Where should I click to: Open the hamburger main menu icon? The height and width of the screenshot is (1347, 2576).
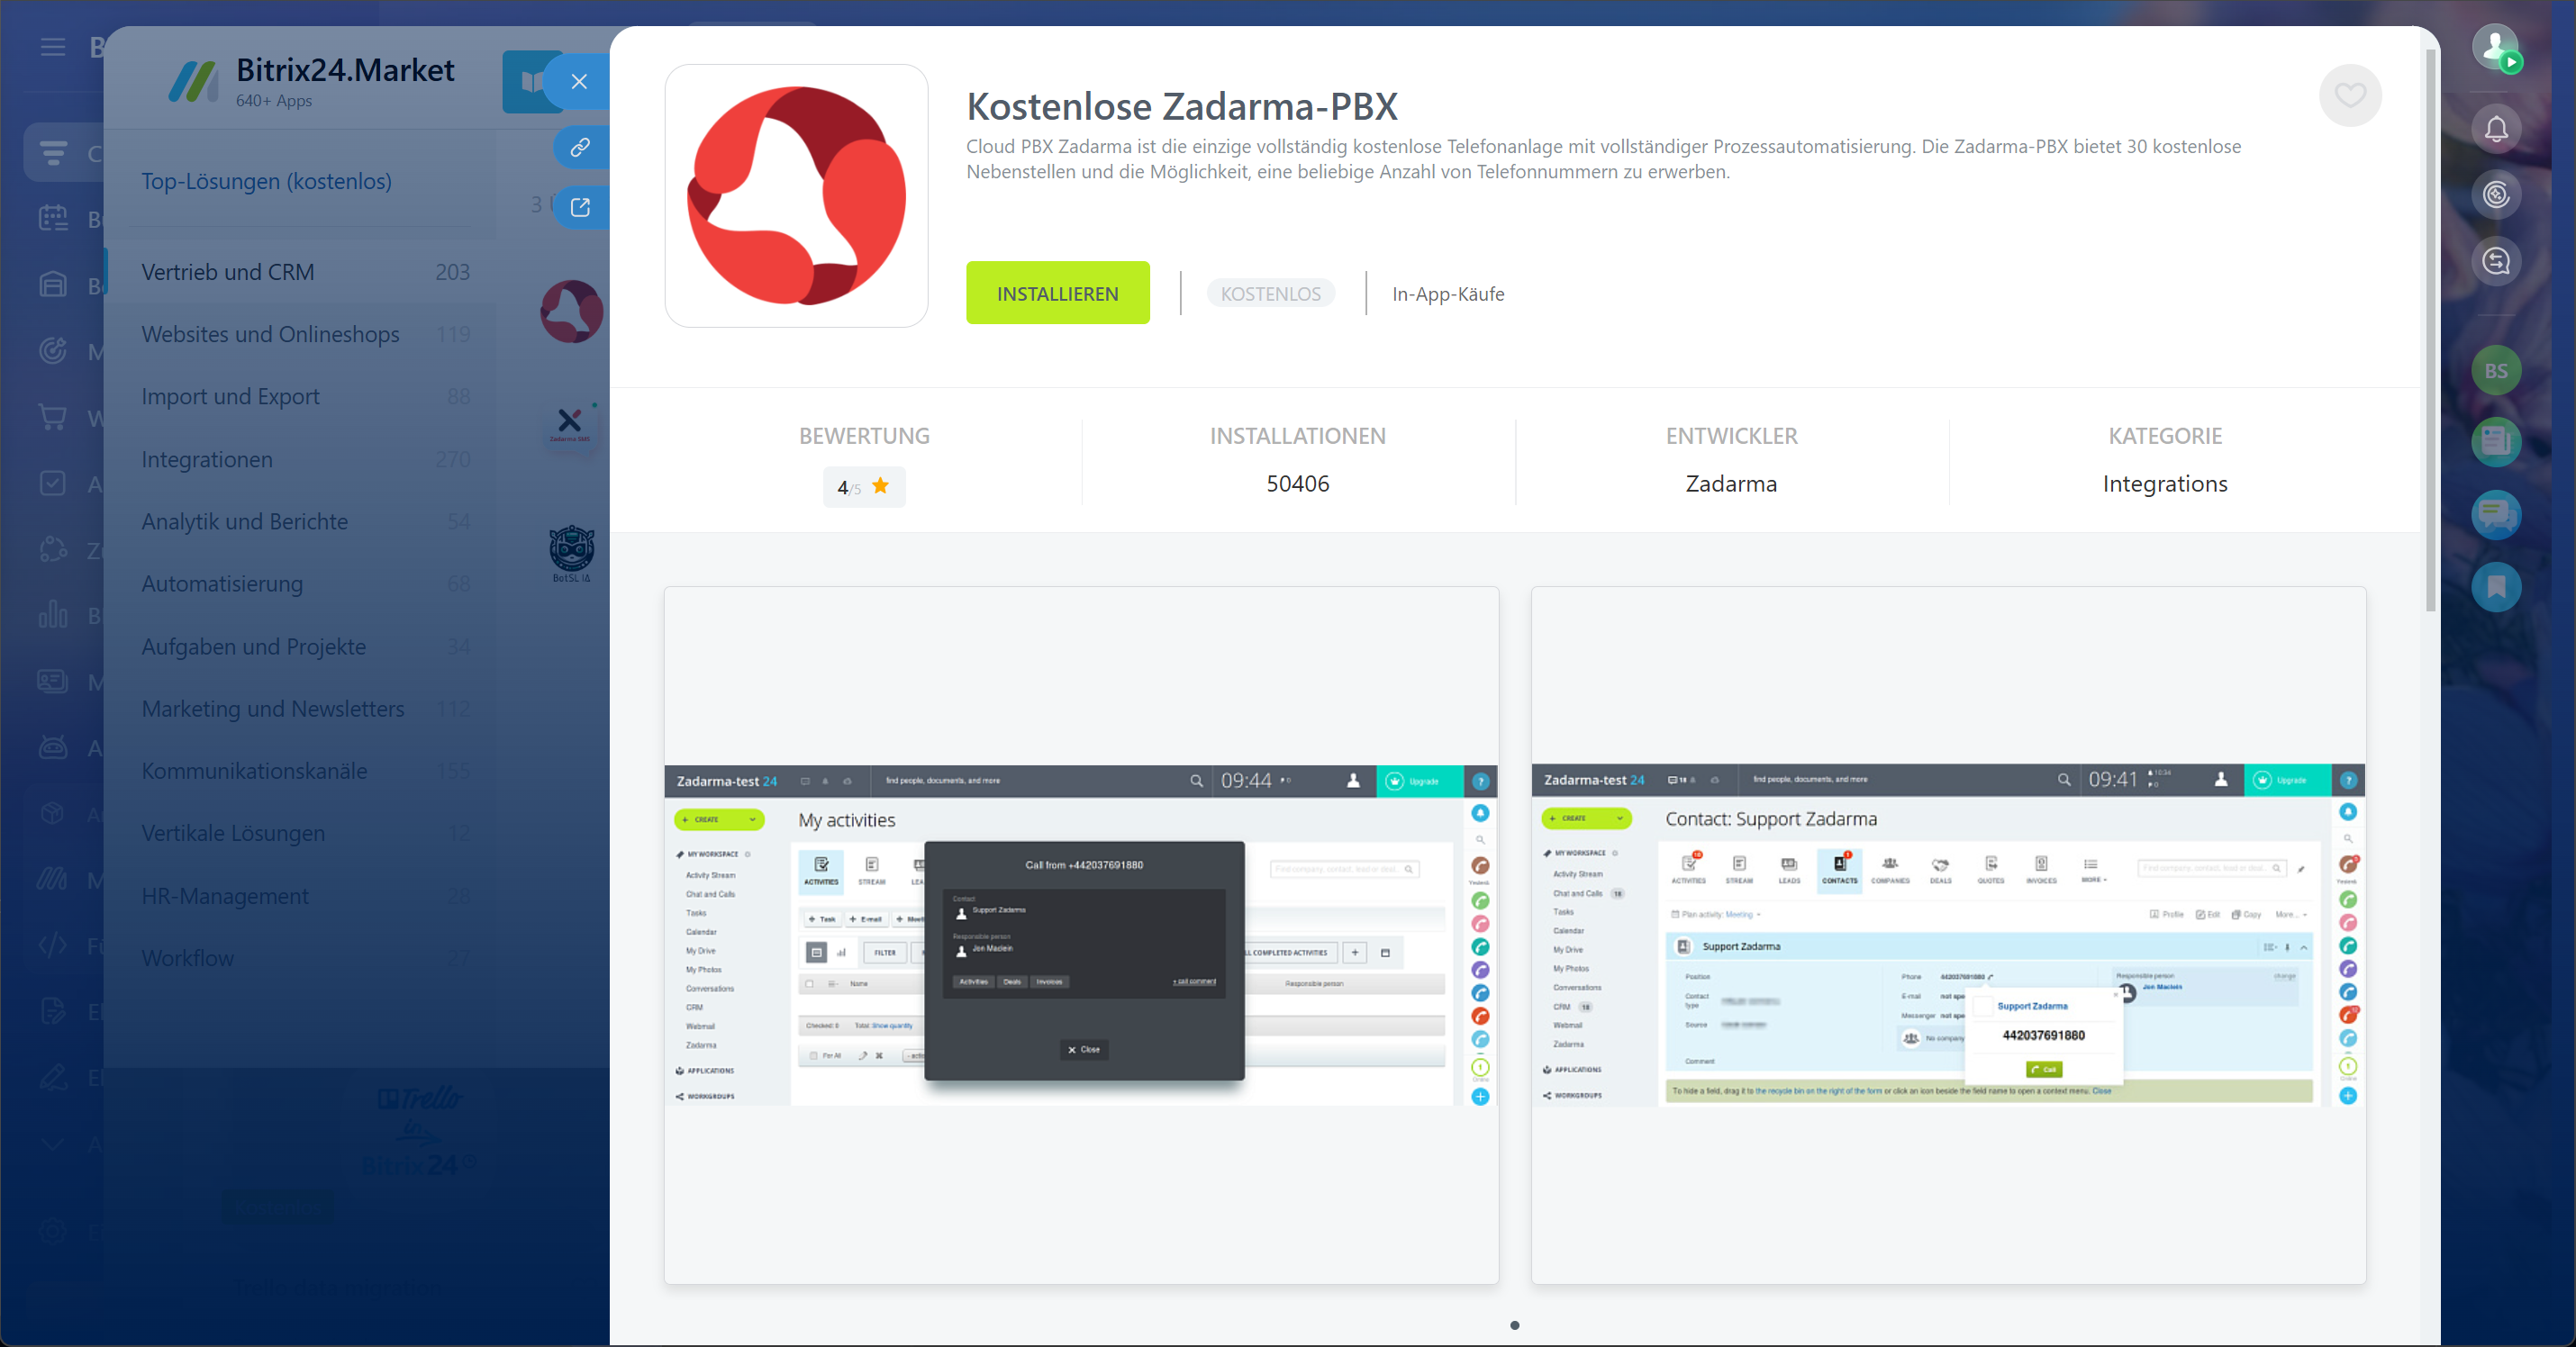point(53,46)
